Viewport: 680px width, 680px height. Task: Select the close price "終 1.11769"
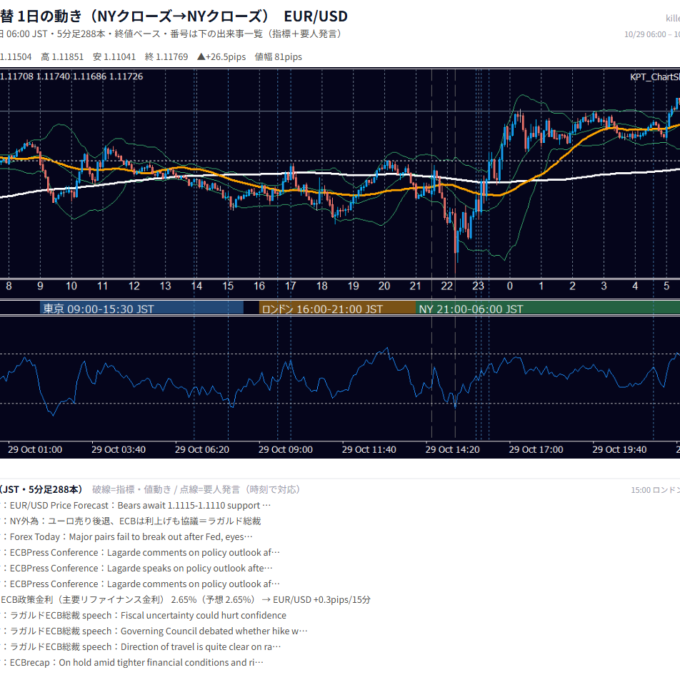(166, 57)
